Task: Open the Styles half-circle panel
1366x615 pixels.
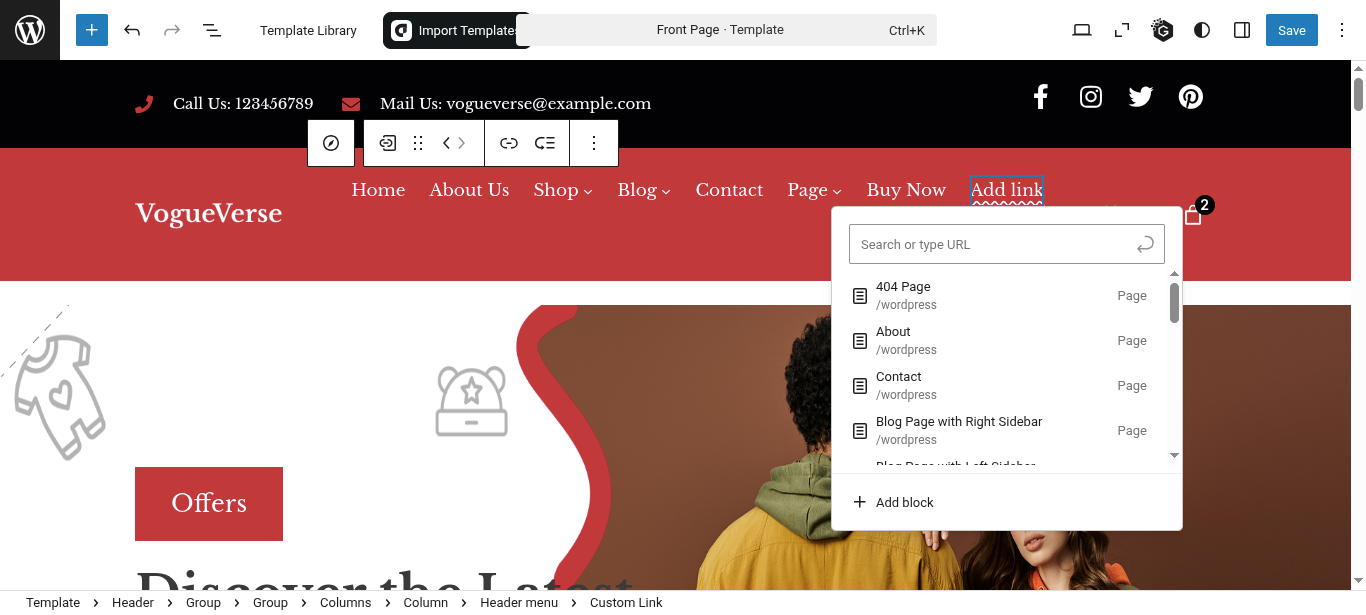Action: point(1202,30)
